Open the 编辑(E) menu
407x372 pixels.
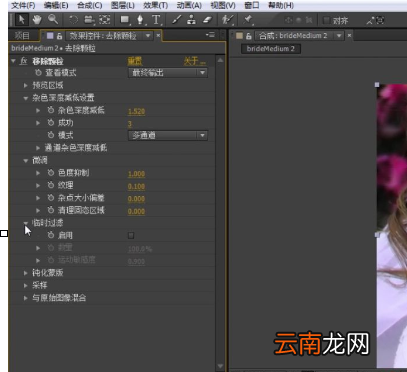tap(56, 5)
